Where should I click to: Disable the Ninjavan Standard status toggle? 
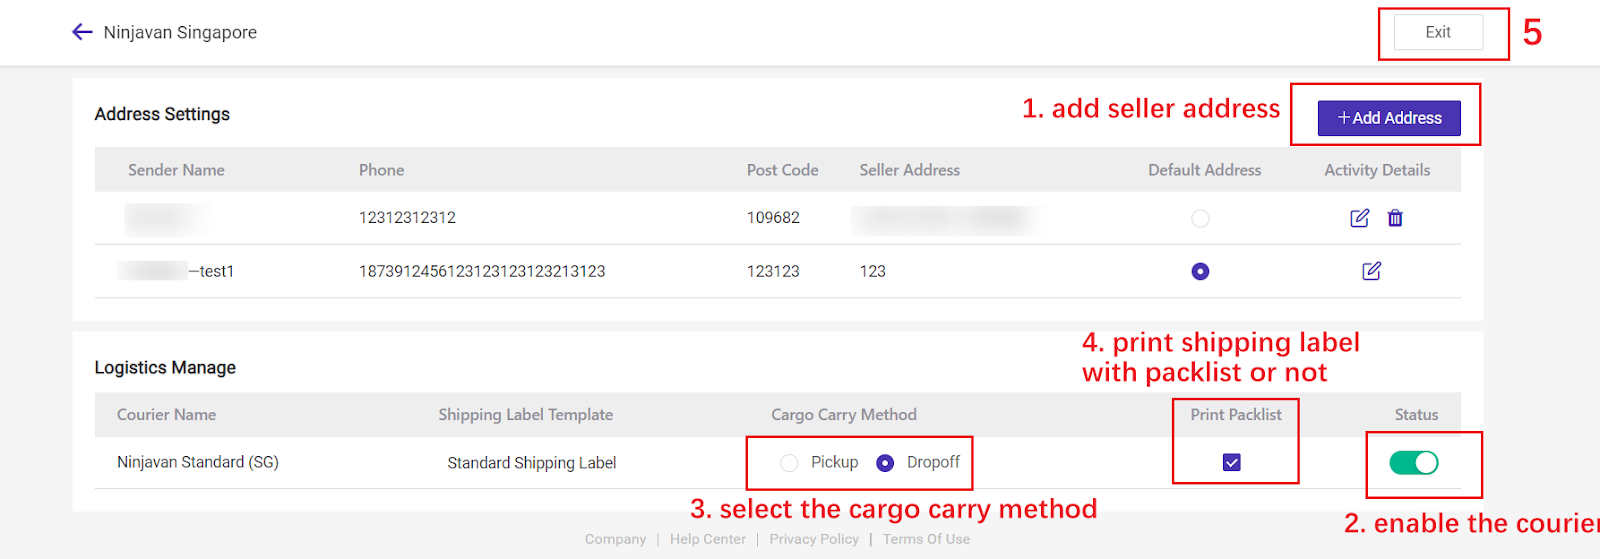(1413, 462)
